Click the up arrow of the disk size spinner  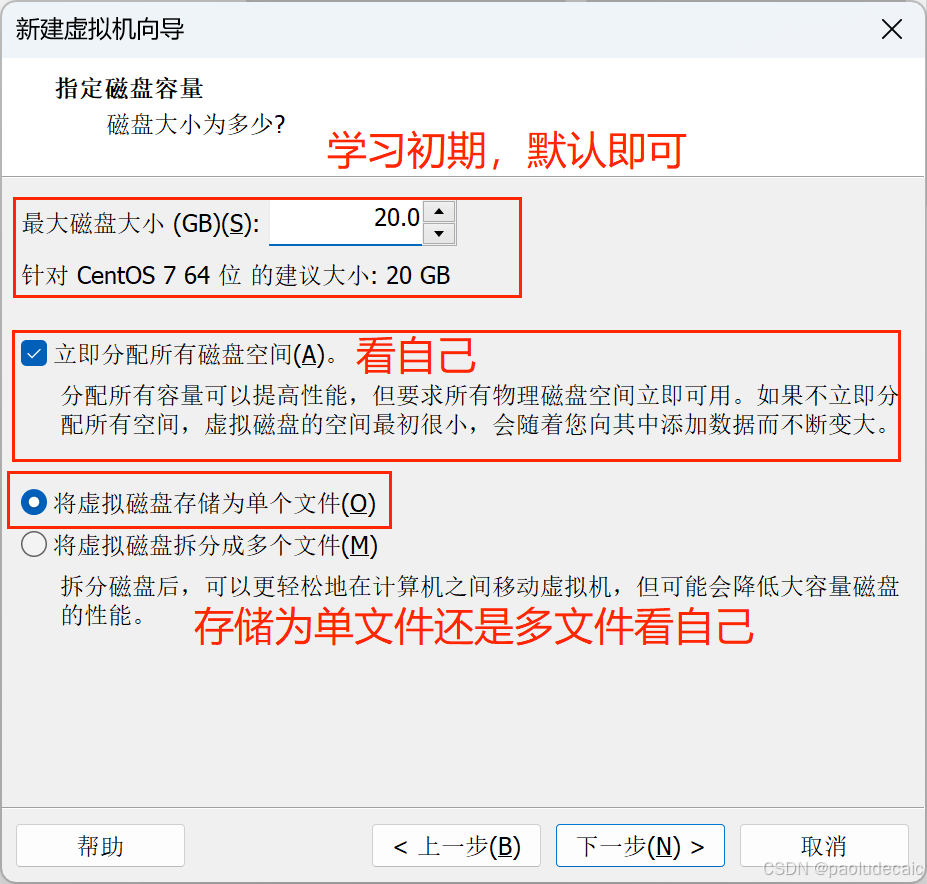[439, 212]
